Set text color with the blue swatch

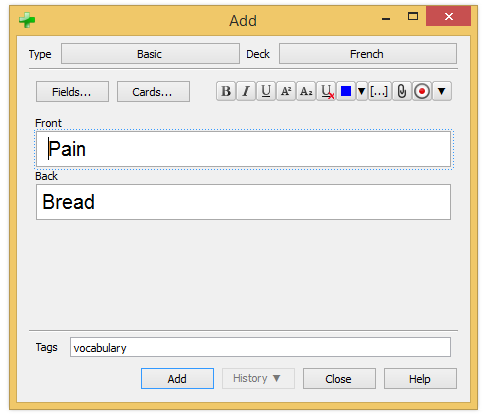[x=346, y=91]
